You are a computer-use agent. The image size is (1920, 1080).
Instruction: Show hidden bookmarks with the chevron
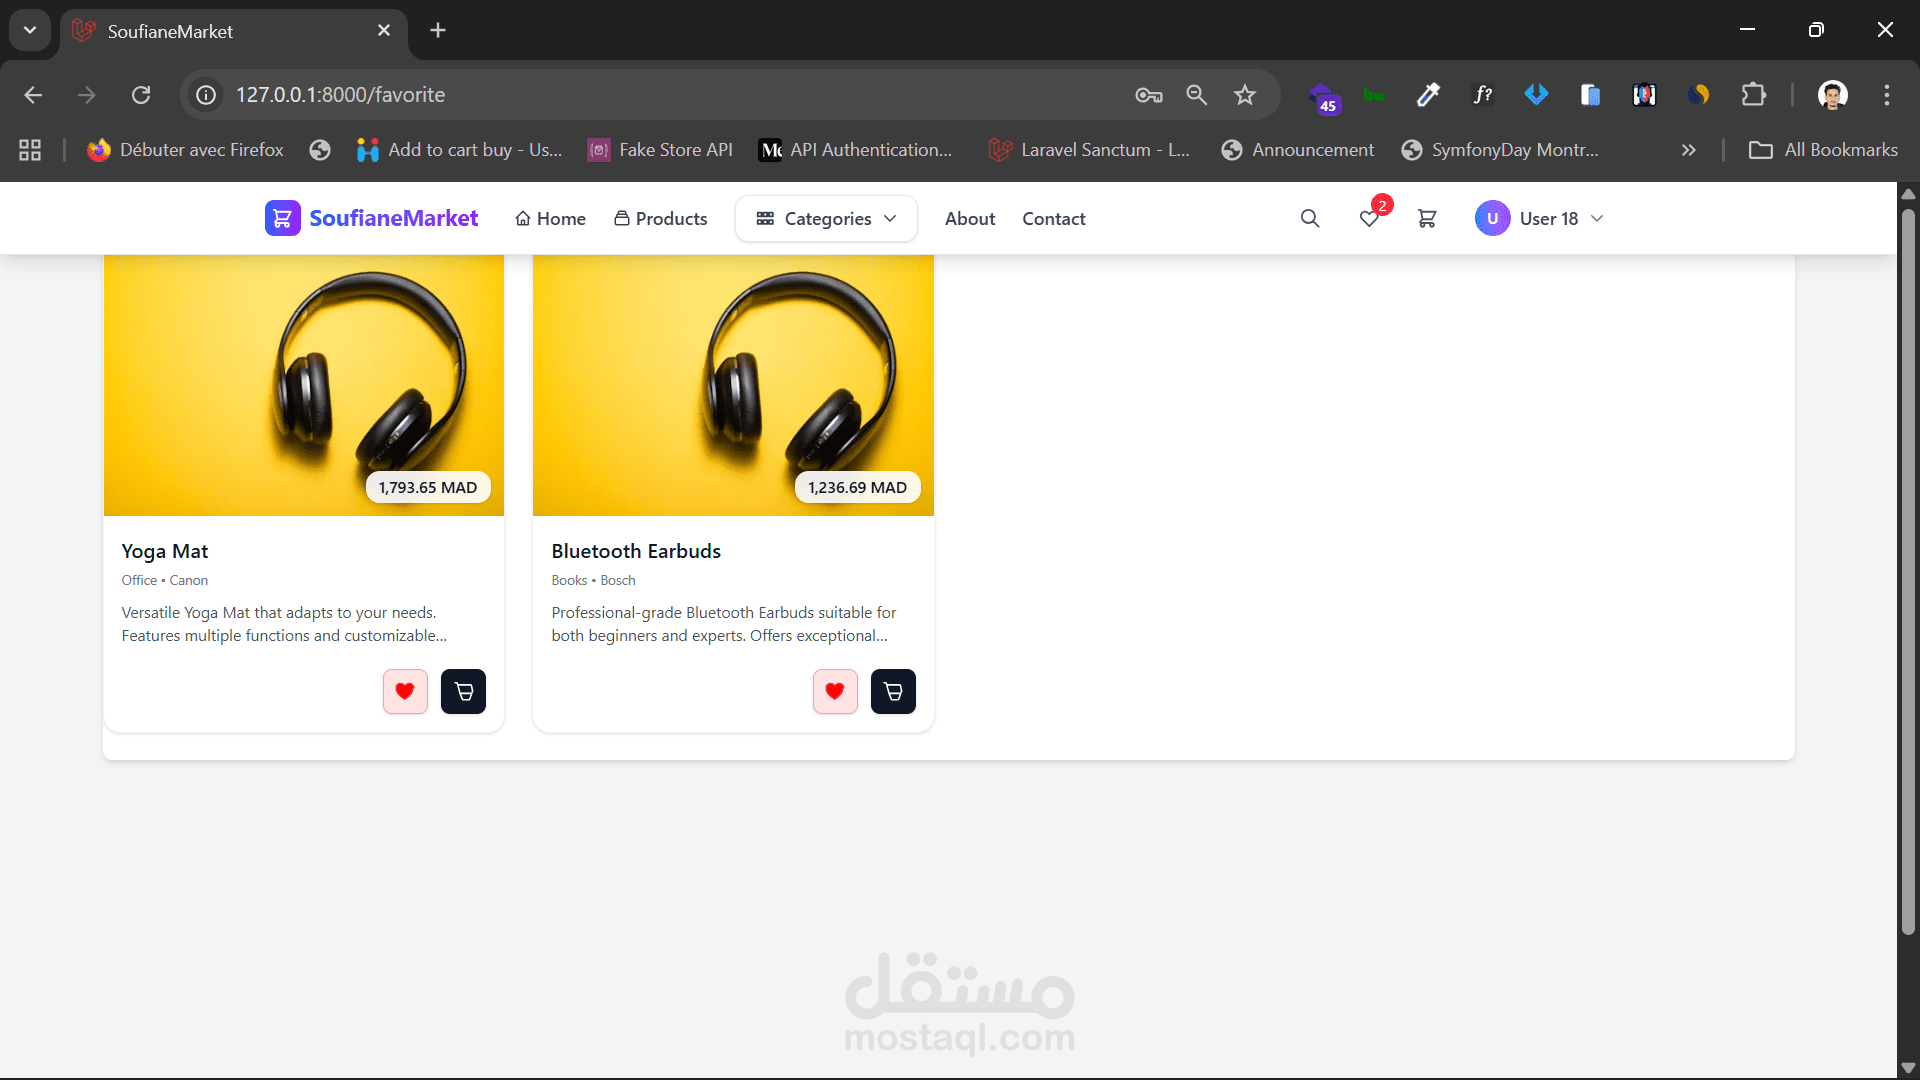pyautogui.click(x=1688, y=150)
